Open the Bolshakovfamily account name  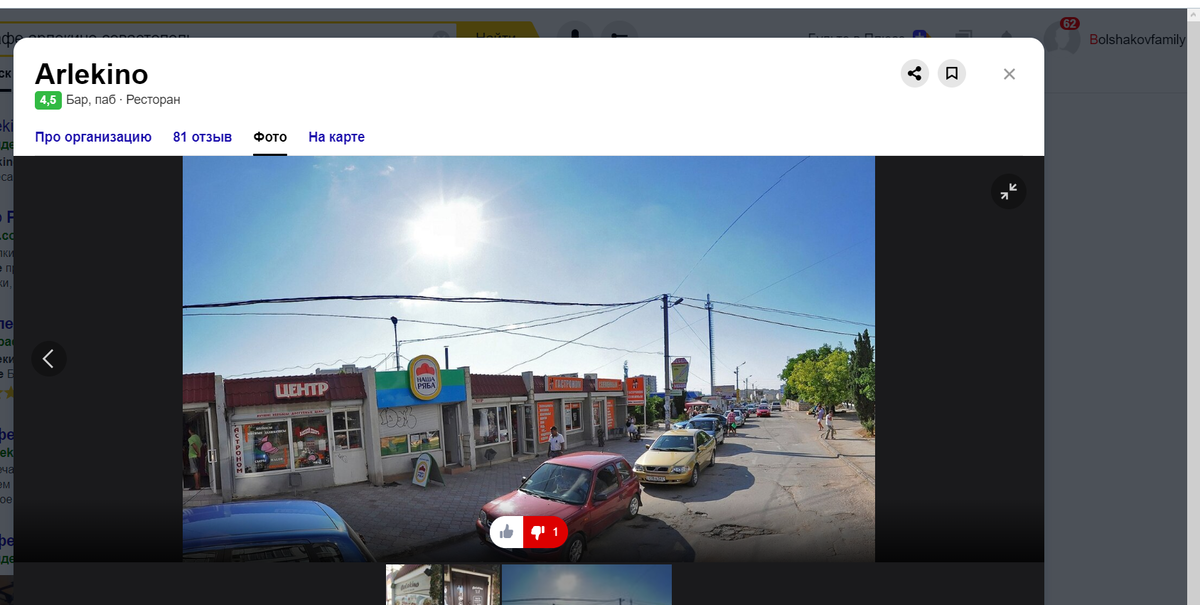[x=1137, y=39]
